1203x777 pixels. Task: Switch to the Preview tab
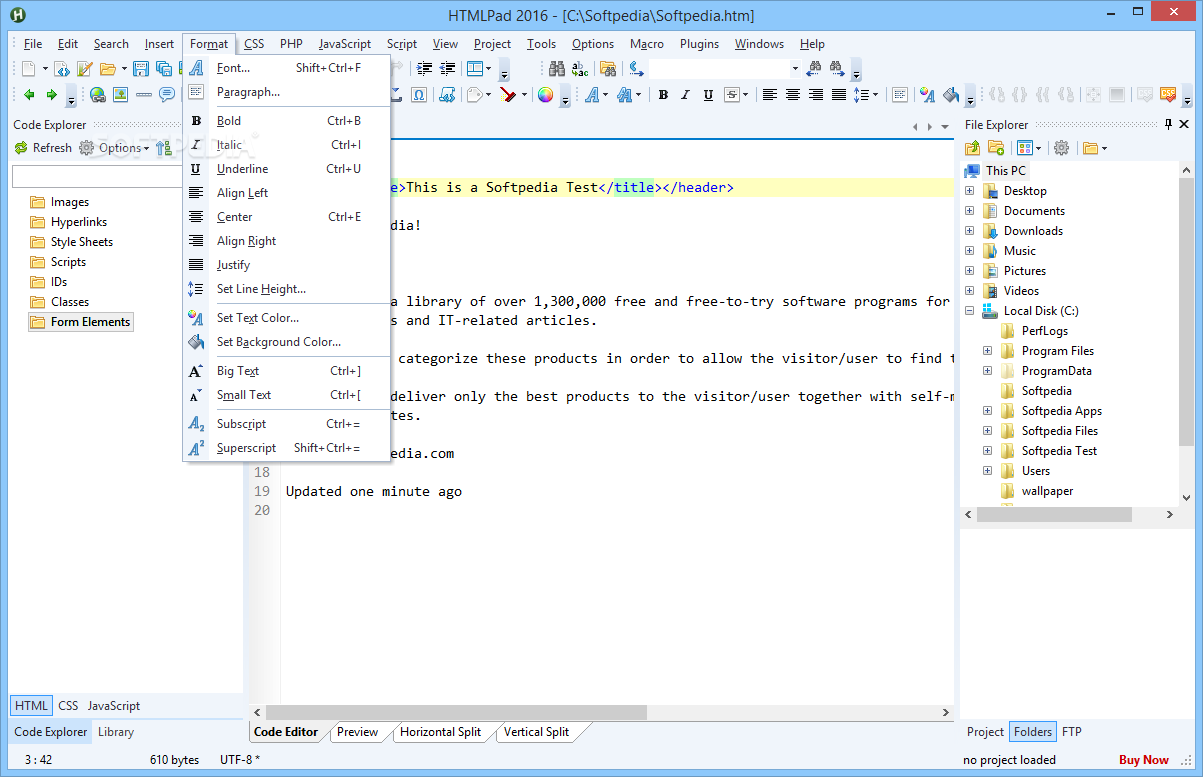click(x=358, y=732)
